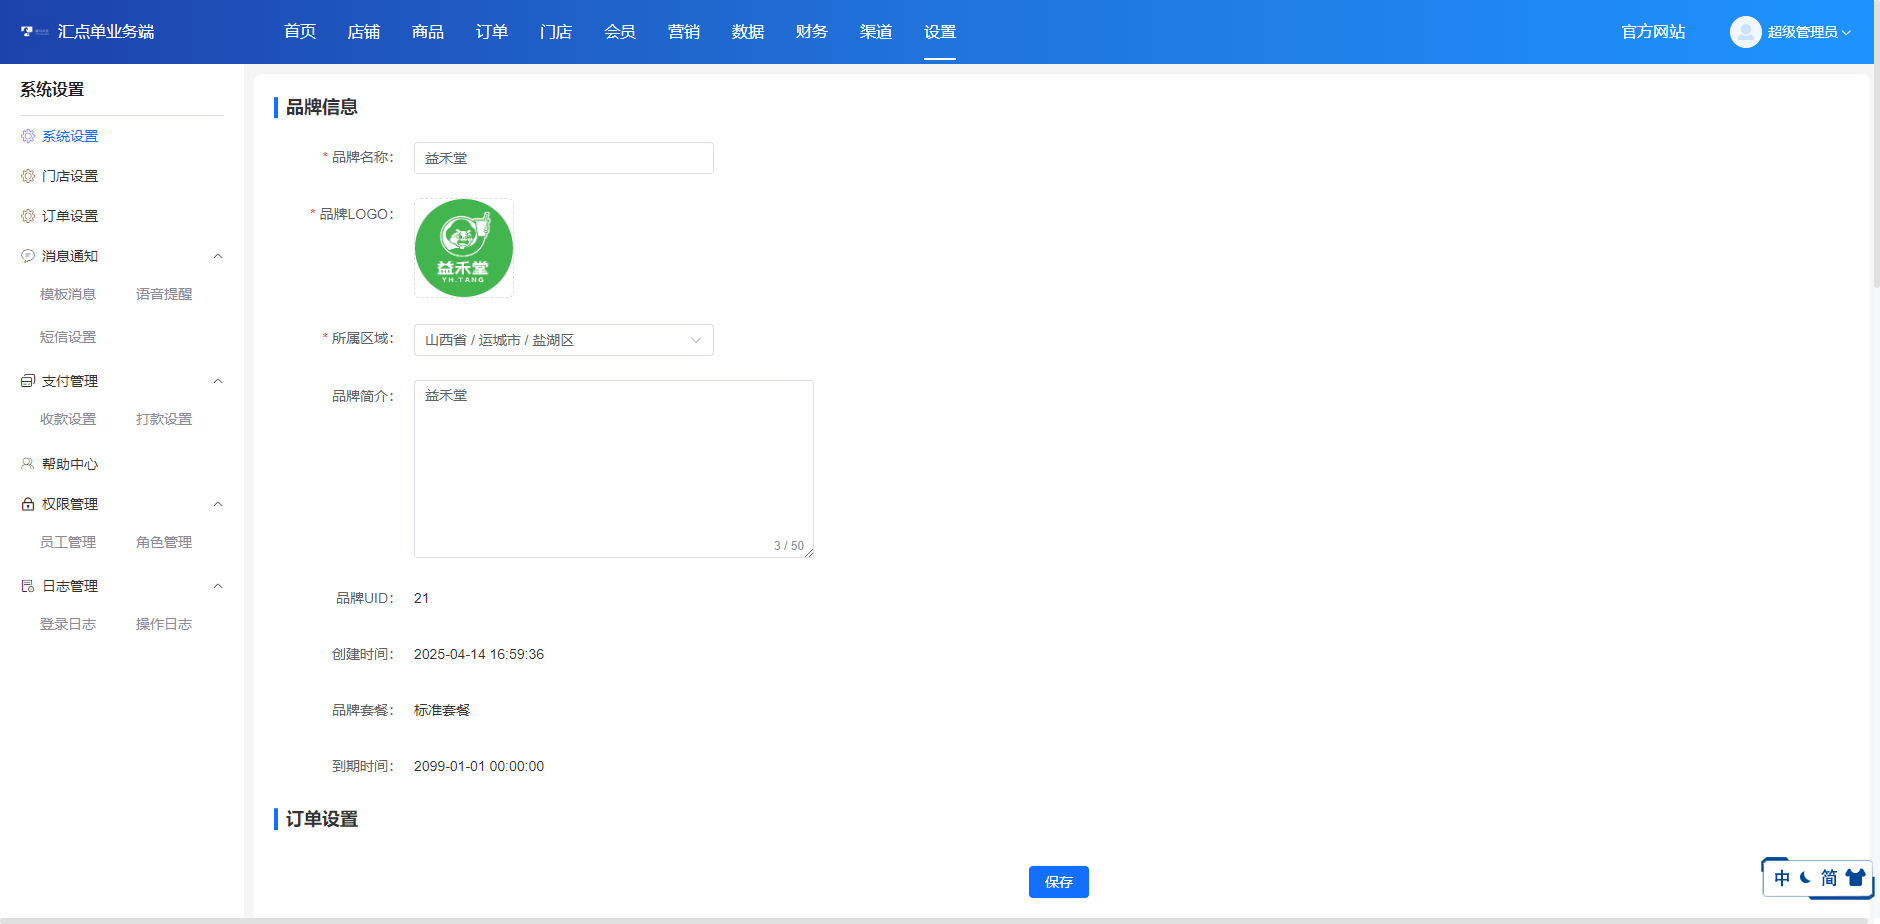Toggle simplified Chinese with the 简 button
This screenshot has width=1880, height=924.
[1829, 878]
